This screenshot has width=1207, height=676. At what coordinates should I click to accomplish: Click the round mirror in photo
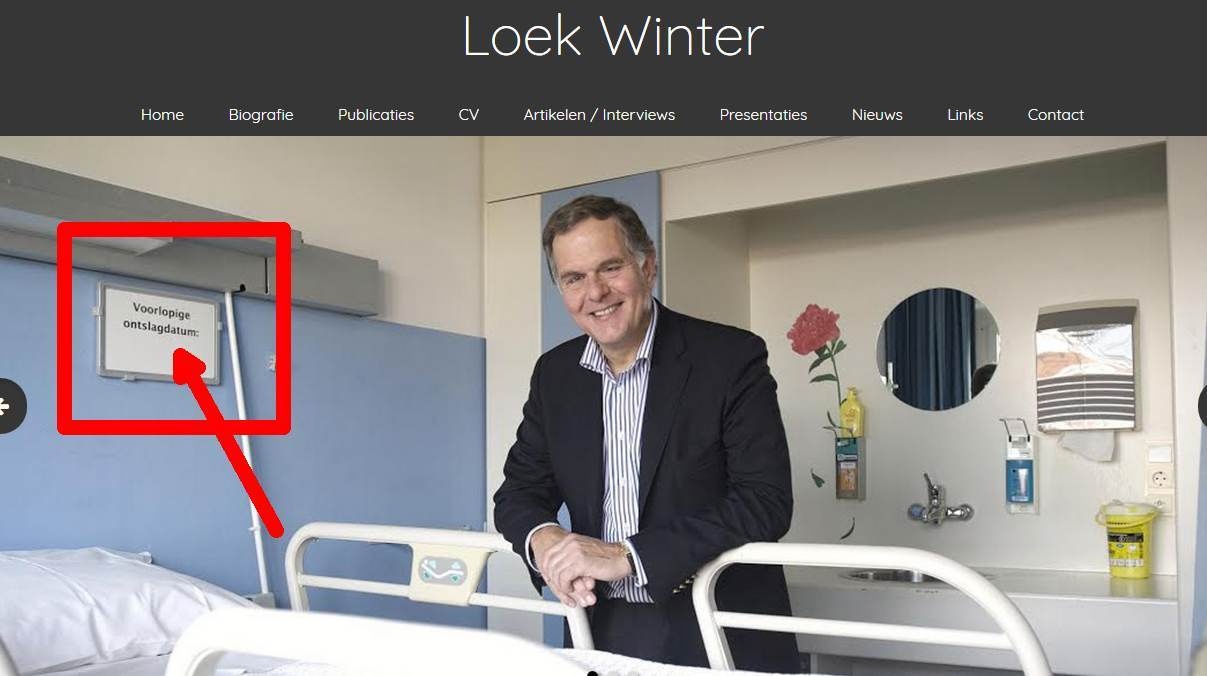(937, 349)
